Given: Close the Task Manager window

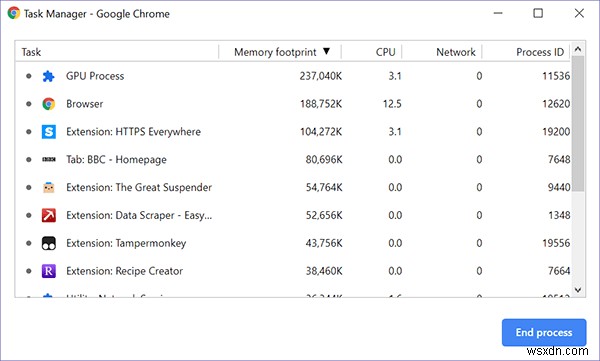Looking at the screenshot, I should coord(579,13).
